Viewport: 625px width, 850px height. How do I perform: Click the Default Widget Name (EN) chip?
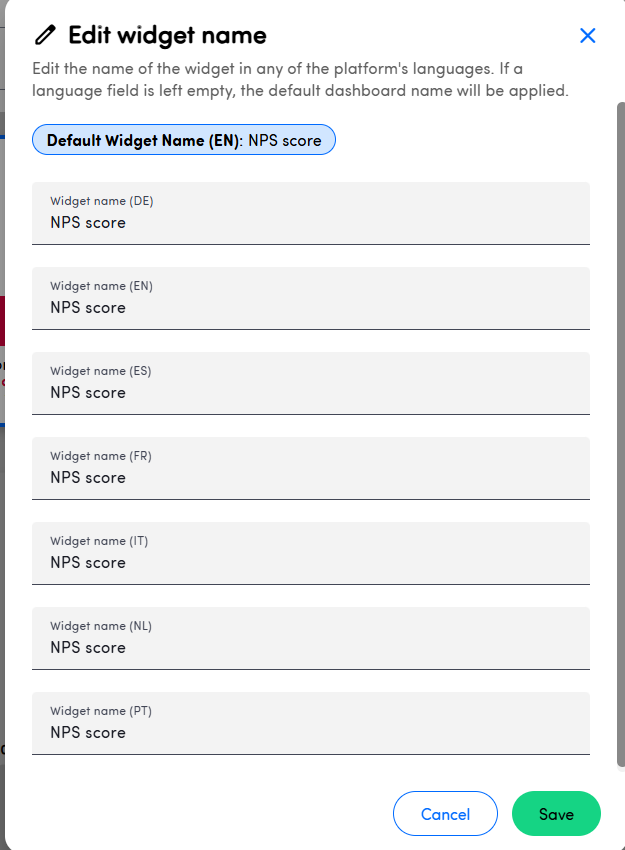tap(184, 140)
